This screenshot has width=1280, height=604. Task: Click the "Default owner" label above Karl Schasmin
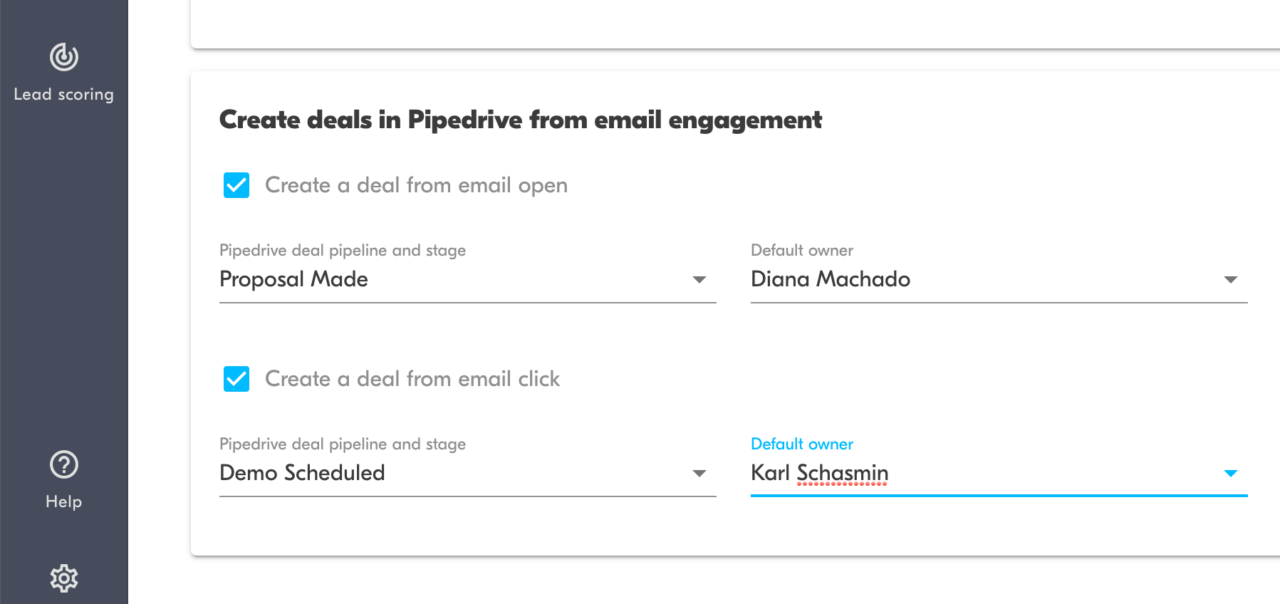pos(801,444)
